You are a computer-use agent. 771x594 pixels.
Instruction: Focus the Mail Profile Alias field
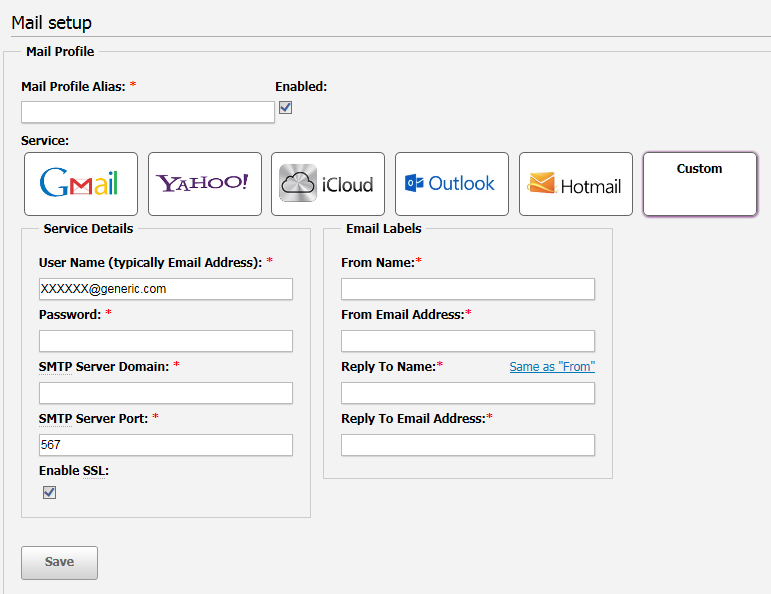coord(147,112)
